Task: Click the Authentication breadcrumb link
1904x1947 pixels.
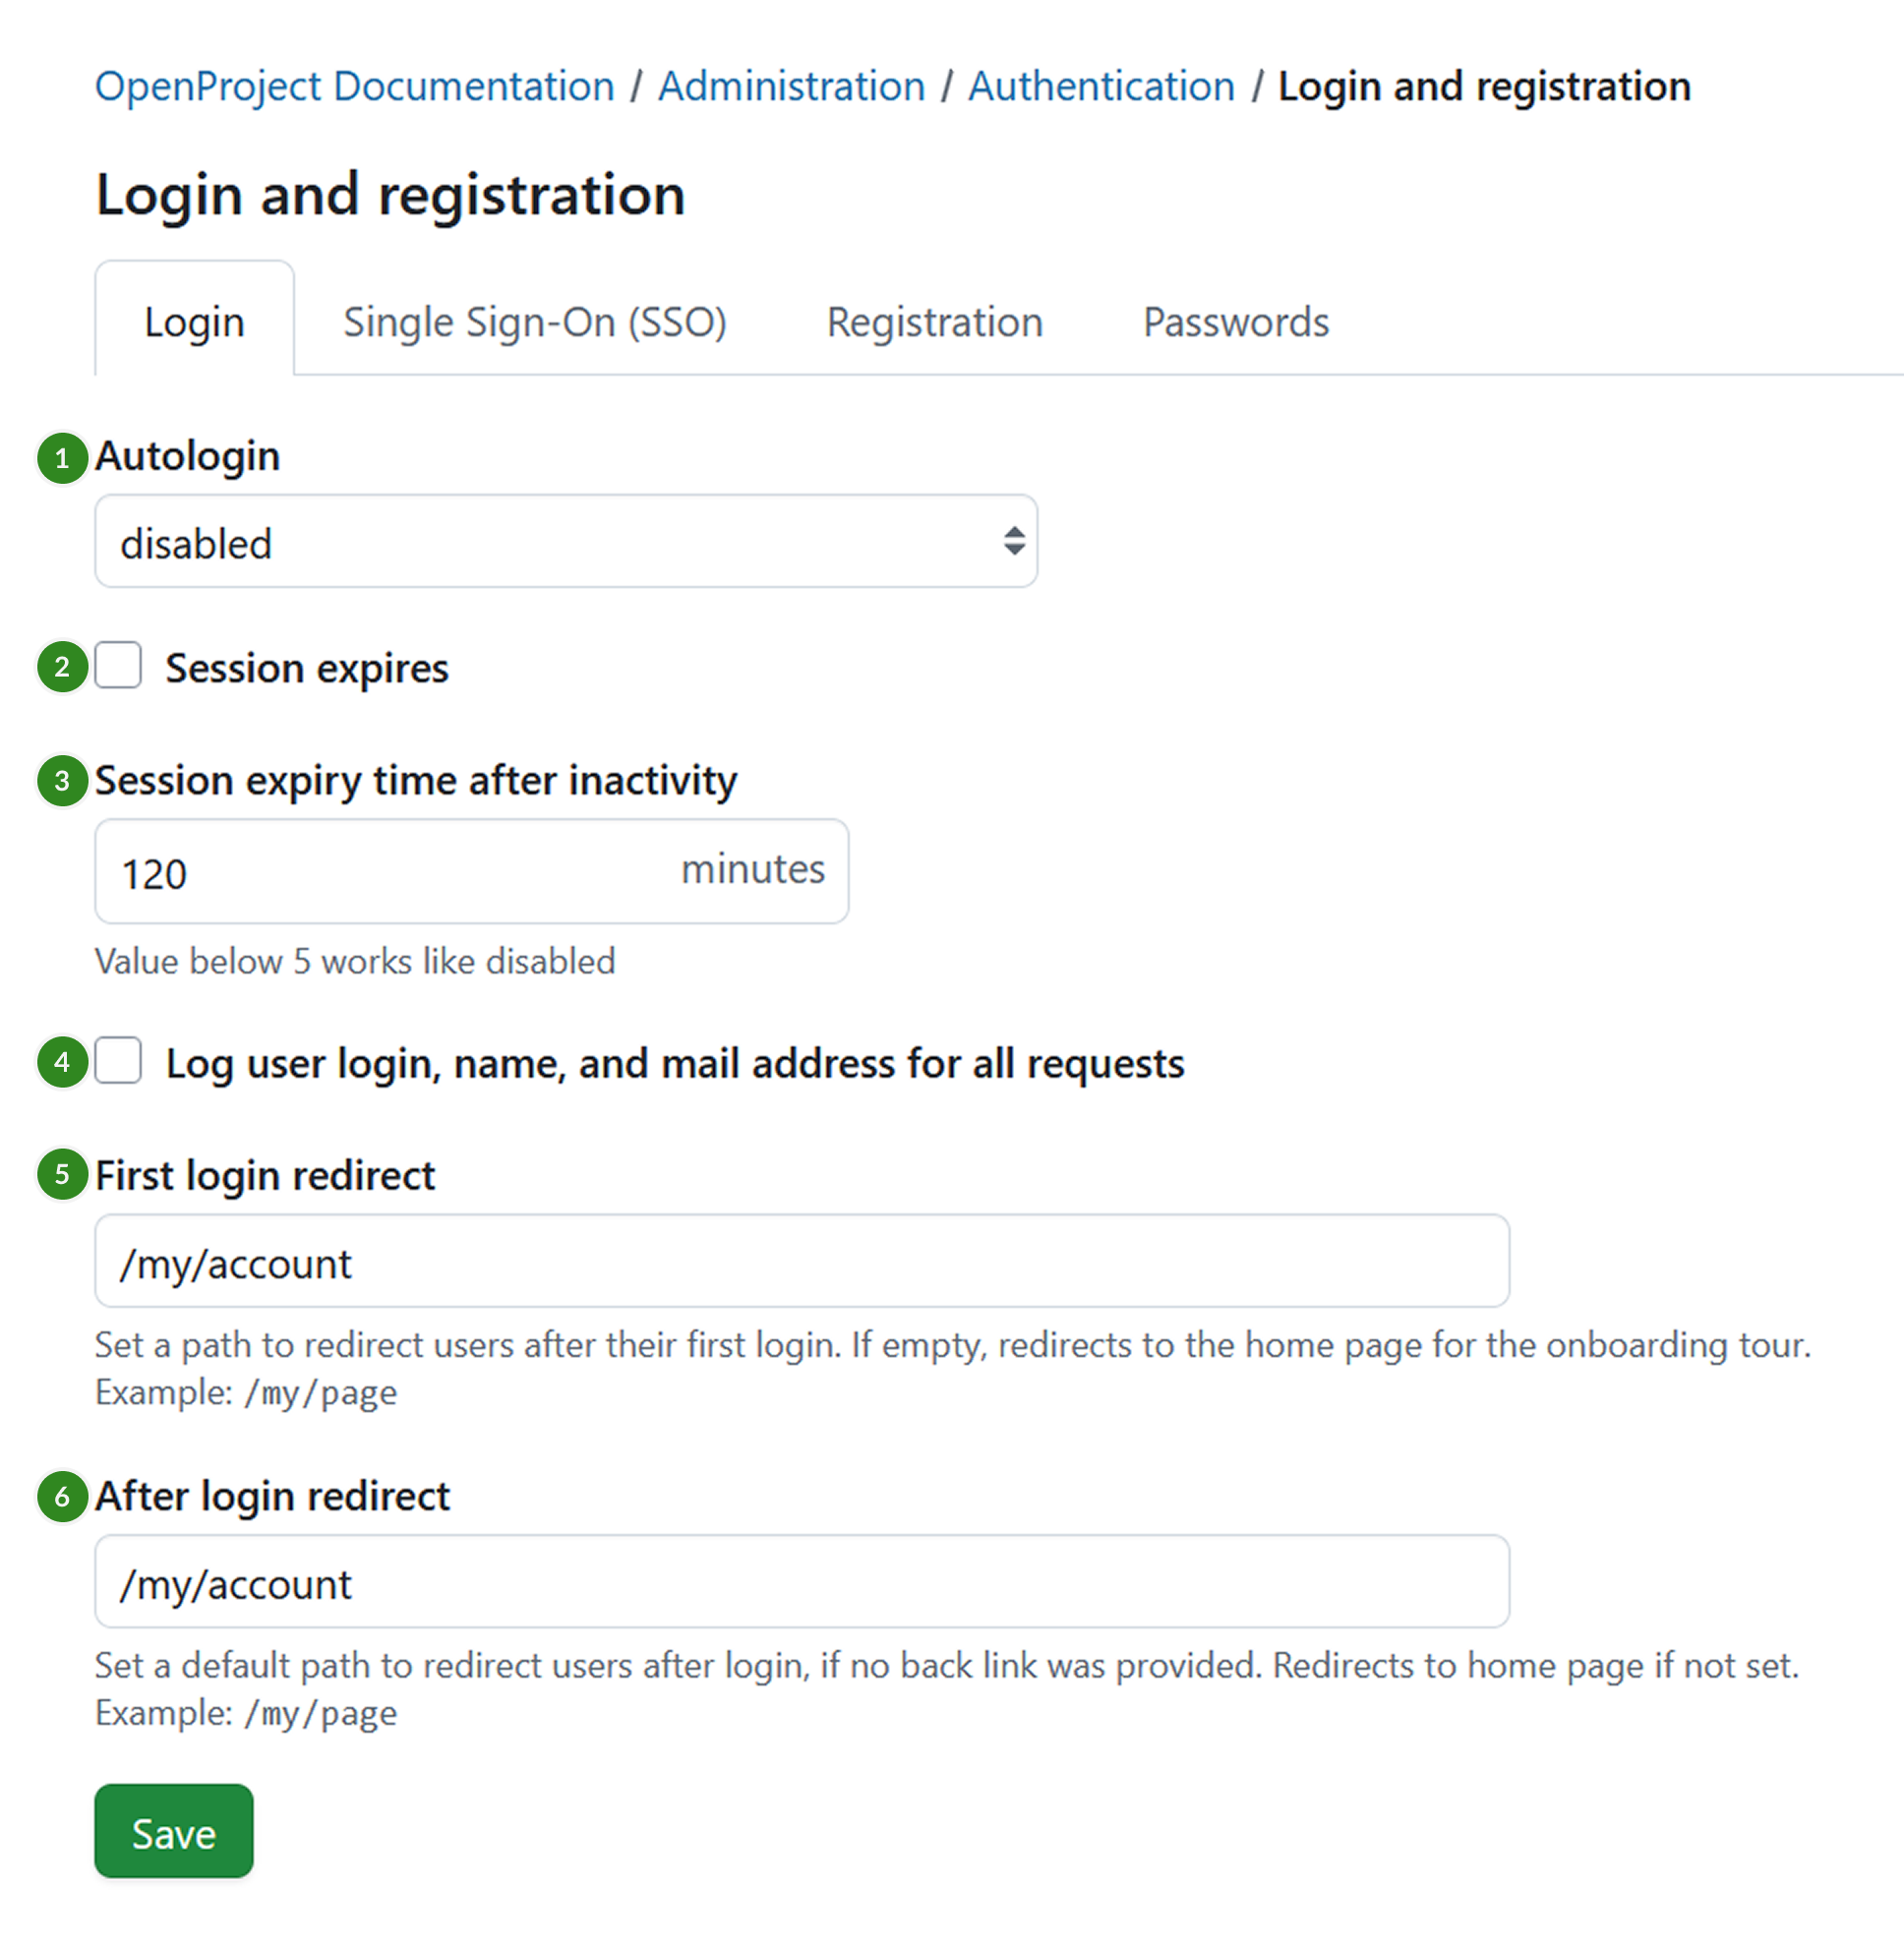Action: [x=1101, y=86]
